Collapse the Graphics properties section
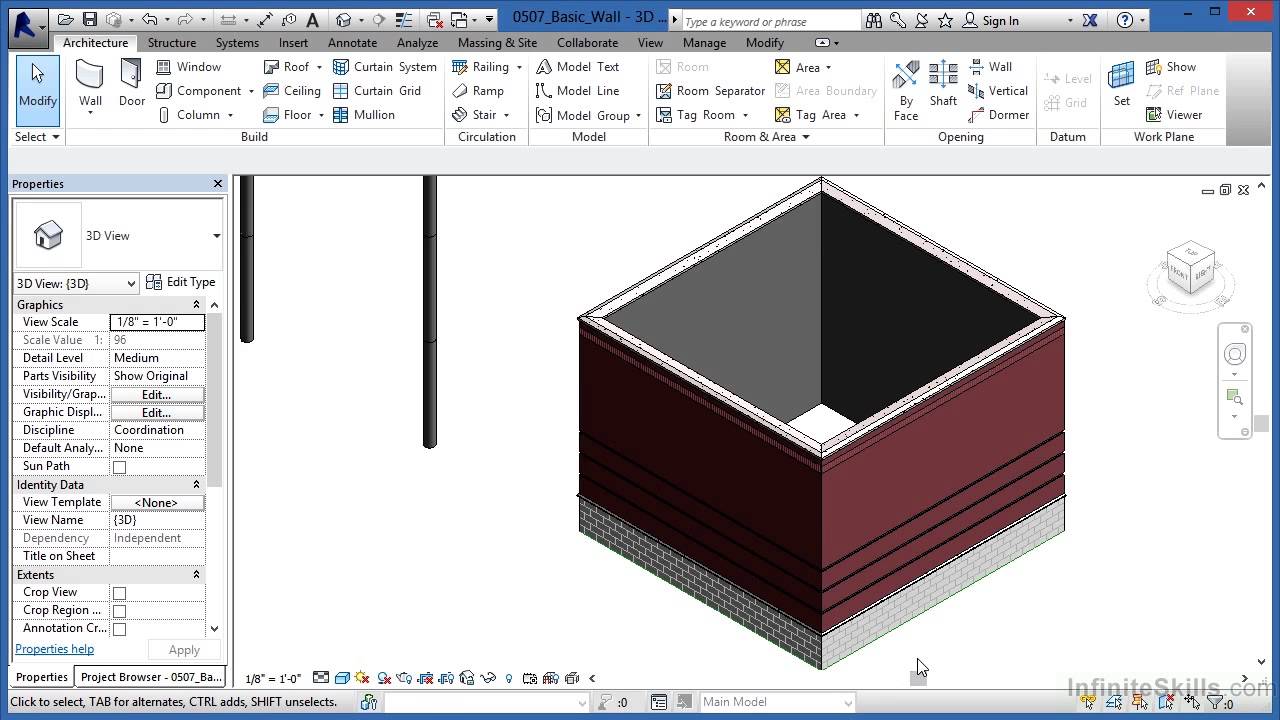Image resolution: width=1280 pixels, height=720 pixels. tap(196, 305)
